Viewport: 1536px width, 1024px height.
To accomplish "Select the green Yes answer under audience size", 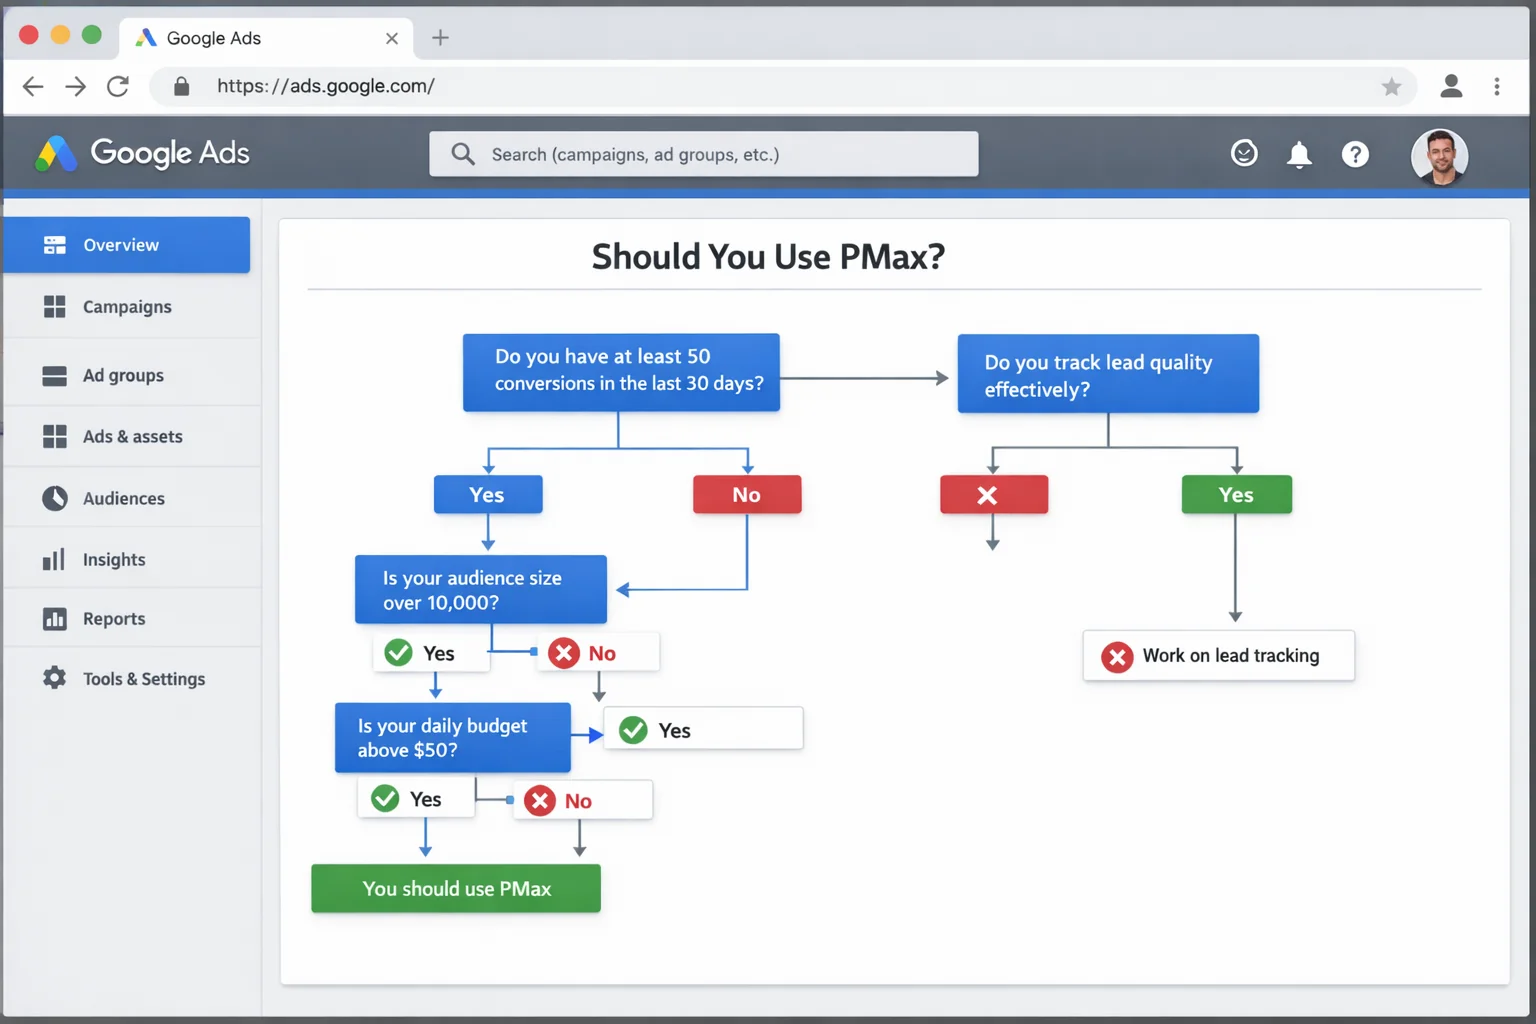I will click(x=430, y=652).
